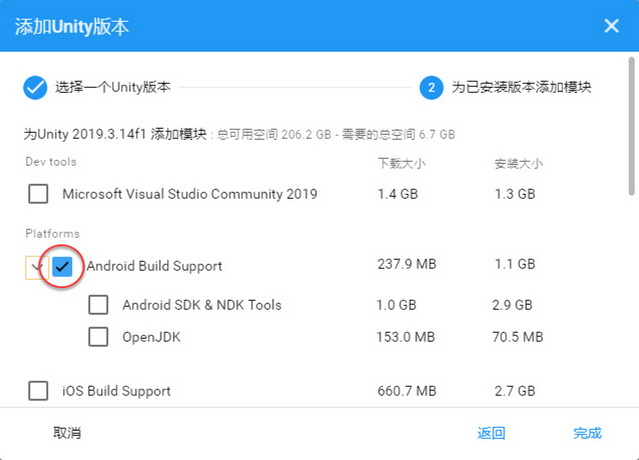Viewport: 639px width, 460px height.
Task: Click the Microsoft Visual Studio Community 2019 label
Action: [x=190, y=194]
